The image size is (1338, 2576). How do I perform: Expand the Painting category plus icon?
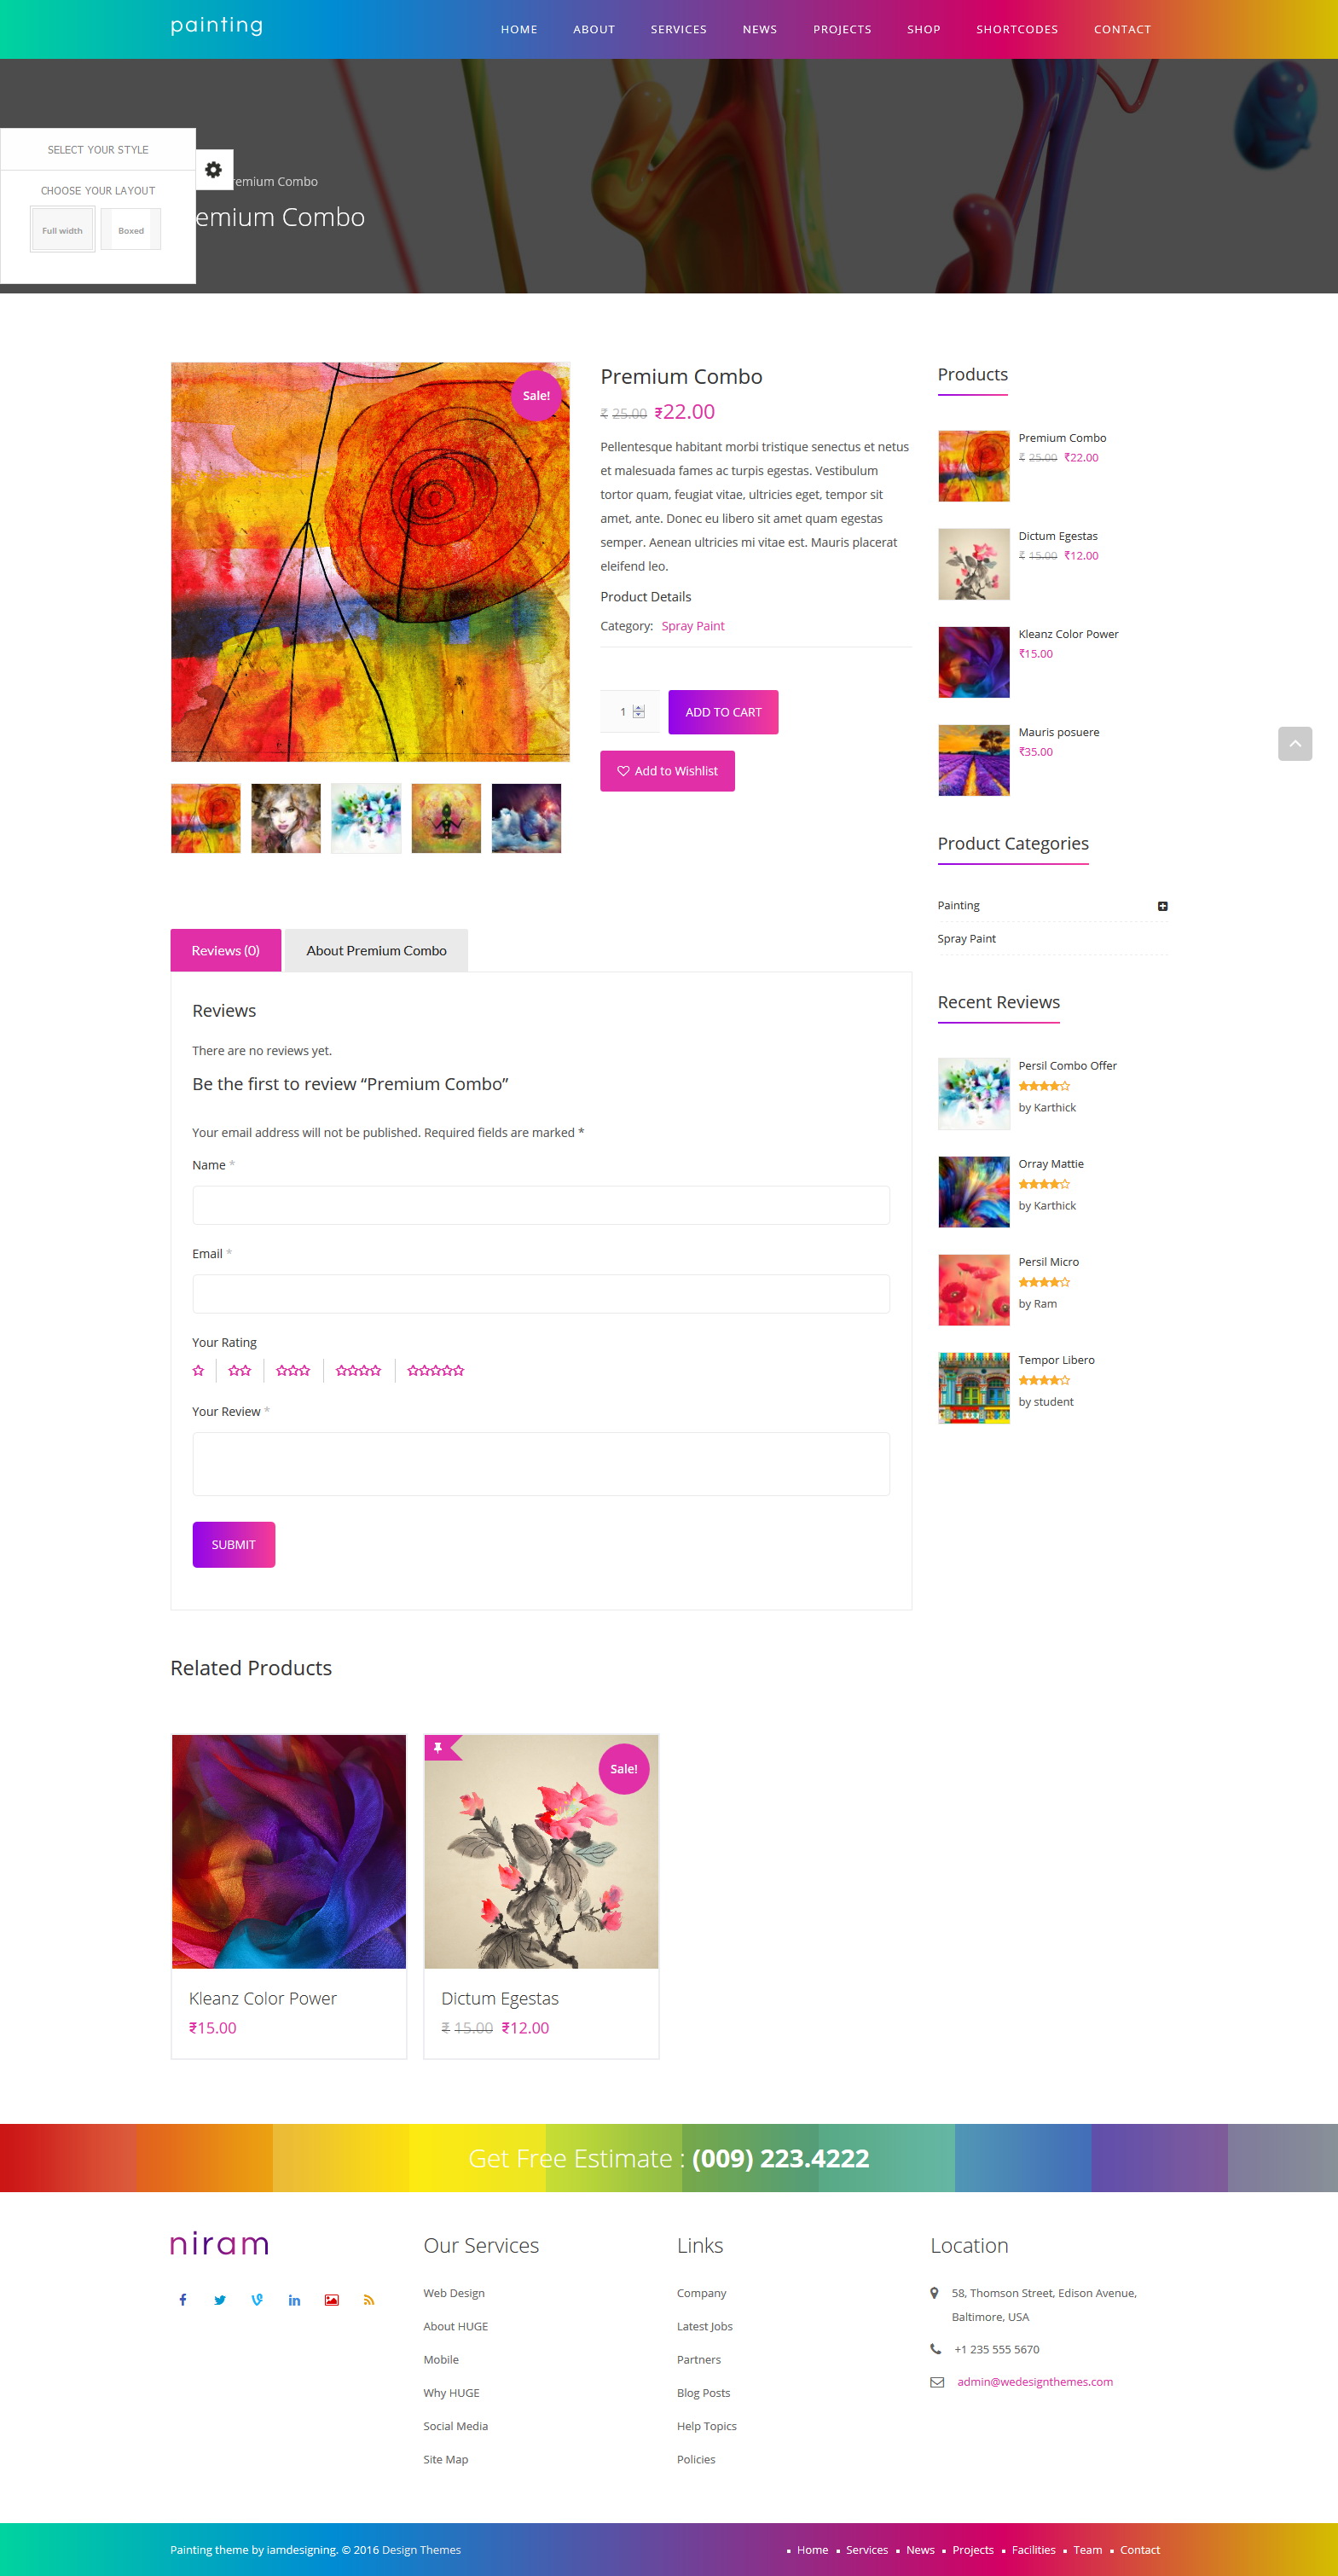(x=1162, y=906)
